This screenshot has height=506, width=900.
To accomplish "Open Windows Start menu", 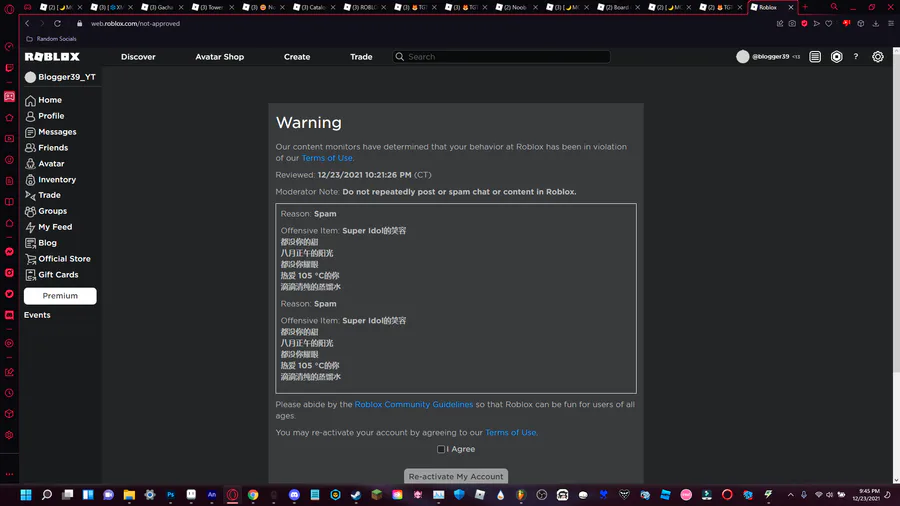I will pos(26,495).
